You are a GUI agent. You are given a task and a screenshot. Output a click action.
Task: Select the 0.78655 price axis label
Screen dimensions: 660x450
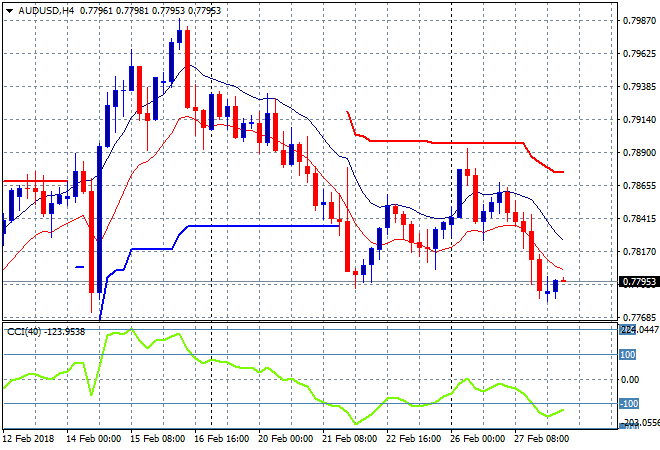(x=639, y=186)
